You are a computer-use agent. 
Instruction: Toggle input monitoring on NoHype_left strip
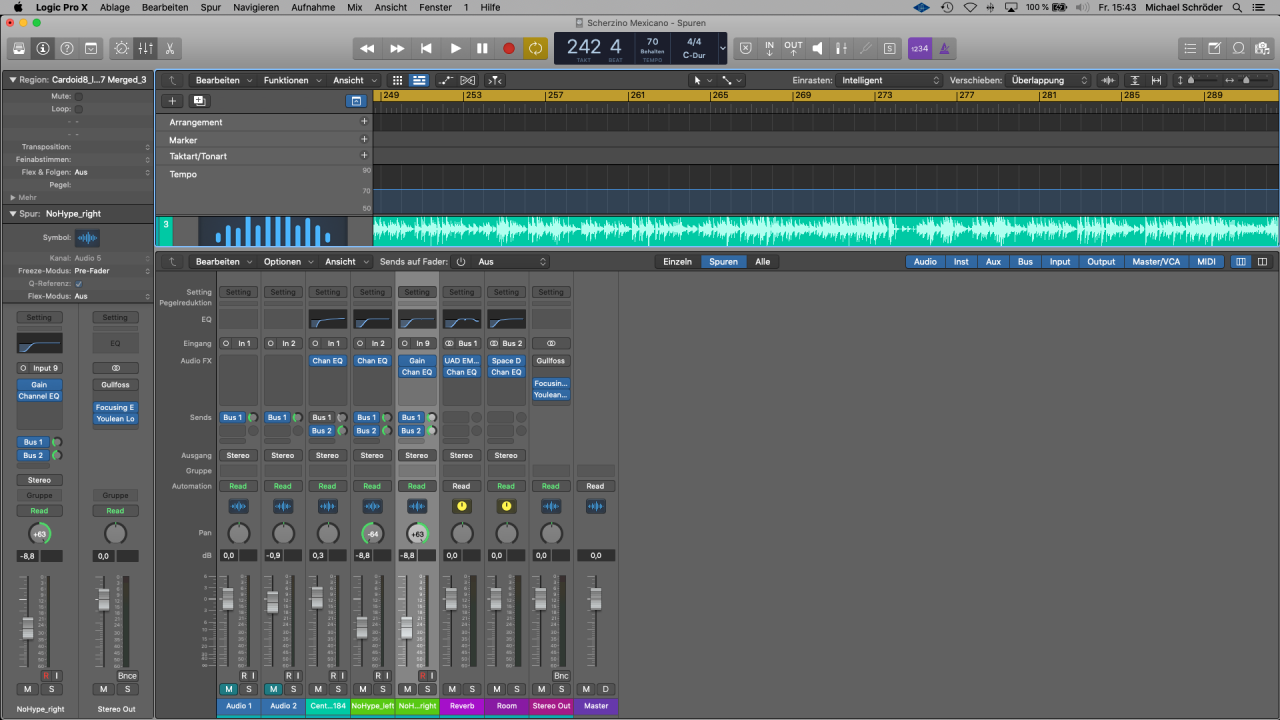tap(389, 676)
